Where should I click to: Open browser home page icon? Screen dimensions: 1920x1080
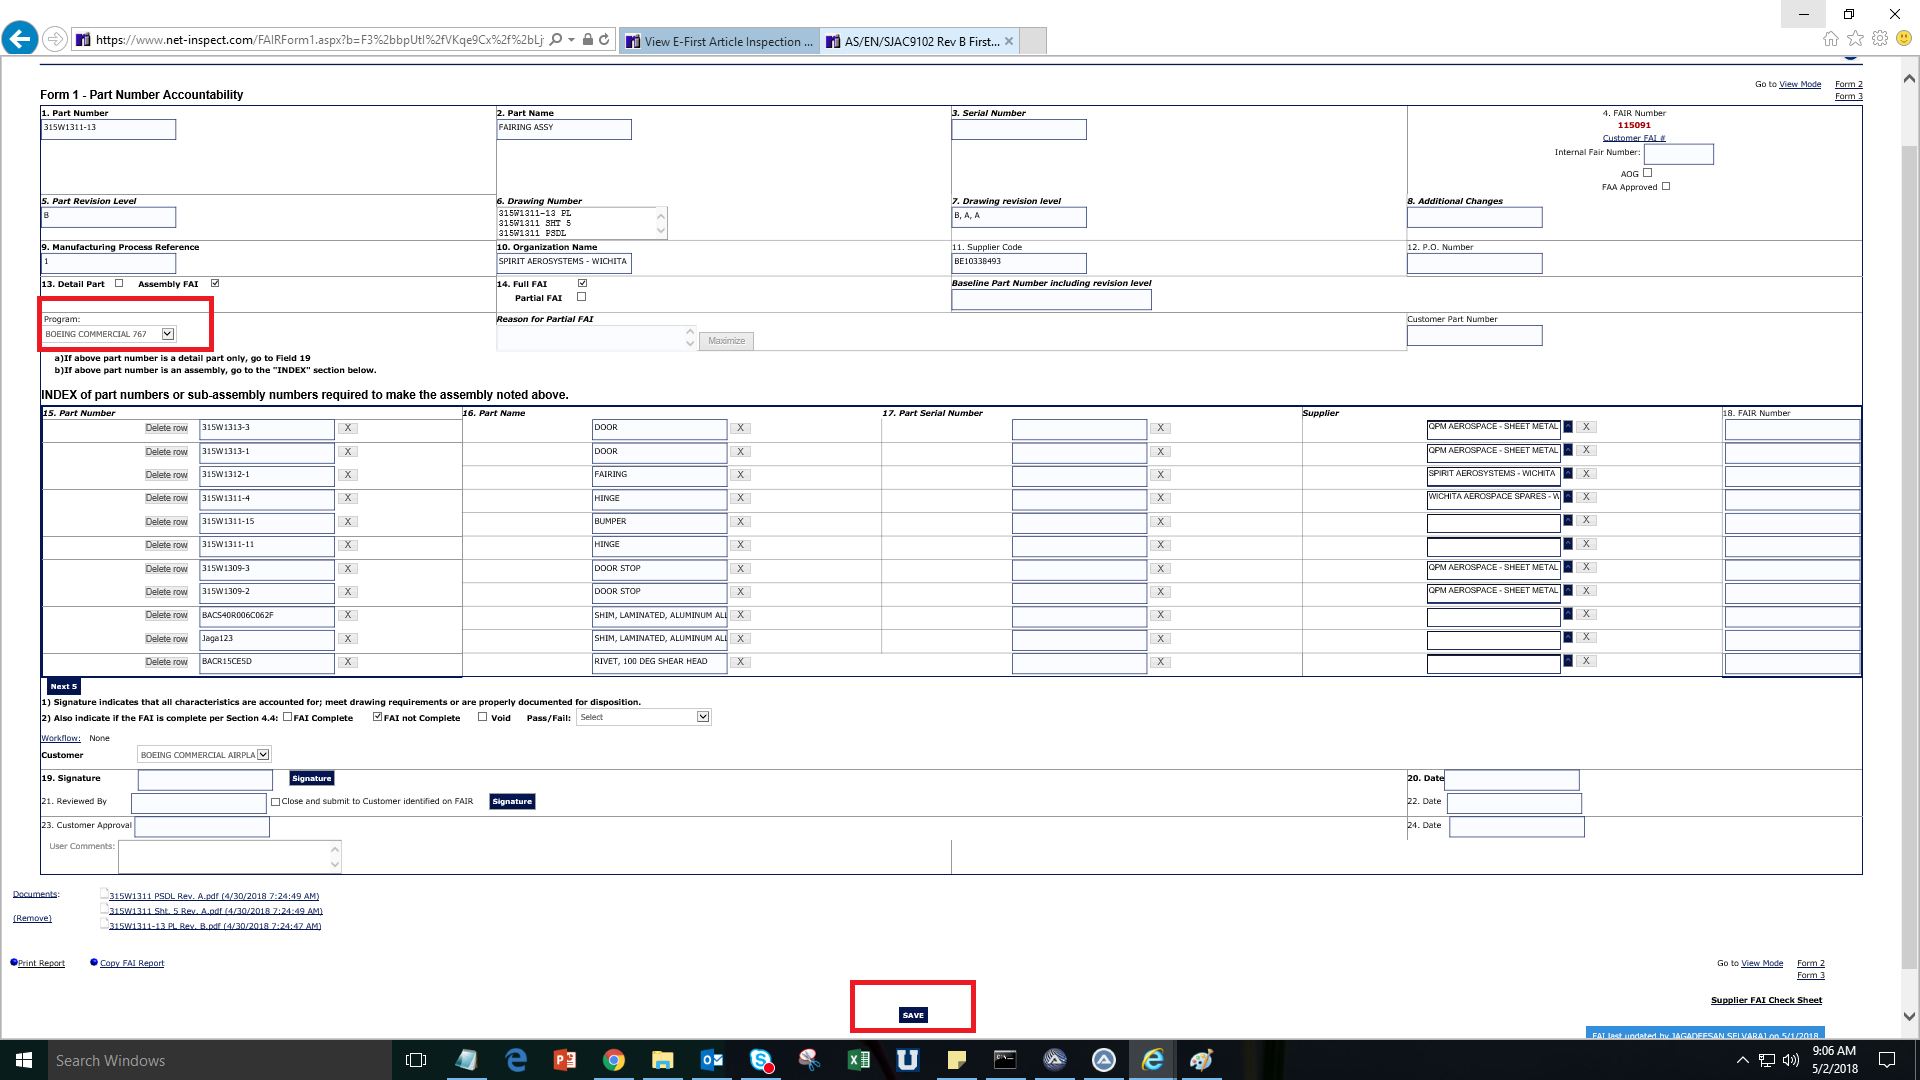point(1830,39)
